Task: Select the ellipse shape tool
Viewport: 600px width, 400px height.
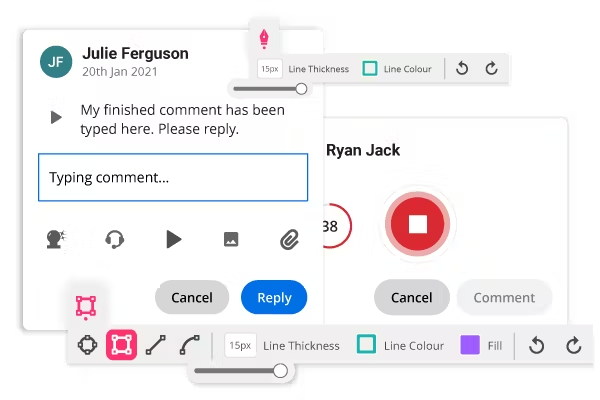Action: coord(88,345)
